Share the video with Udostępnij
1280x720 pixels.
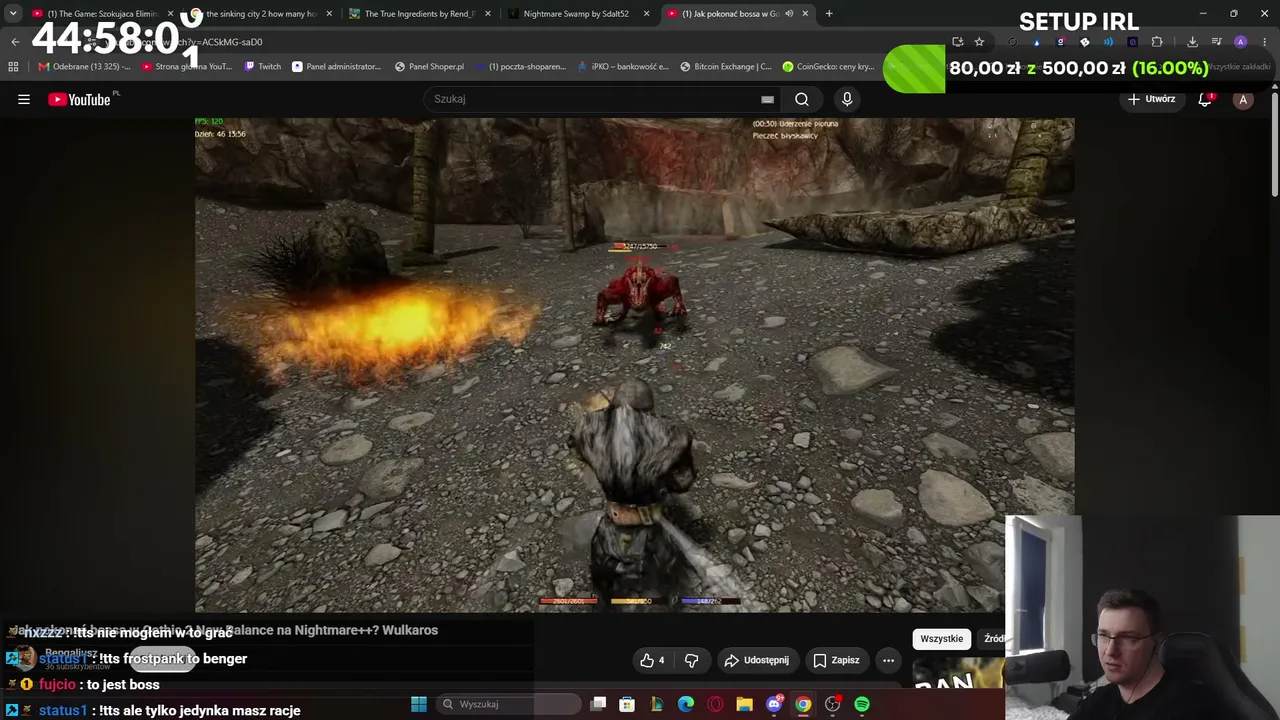coord(757,660)
